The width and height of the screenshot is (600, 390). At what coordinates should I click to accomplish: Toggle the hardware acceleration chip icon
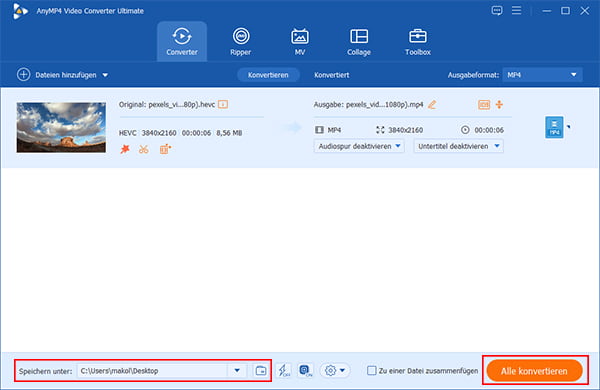tap(305, 370)
